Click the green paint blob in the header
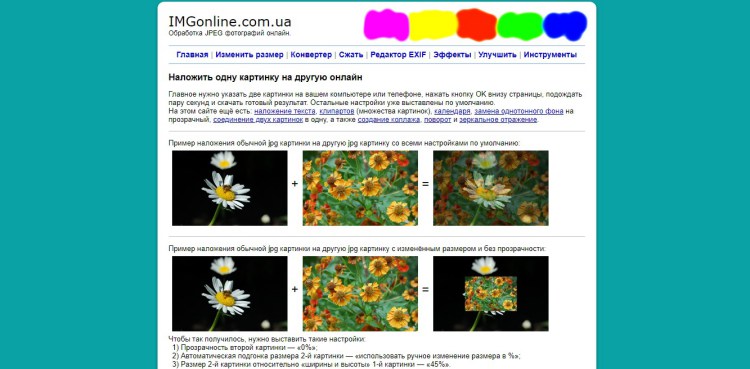Image resolution: width=750 pixels, height=369 pixels. click(520, 26)
